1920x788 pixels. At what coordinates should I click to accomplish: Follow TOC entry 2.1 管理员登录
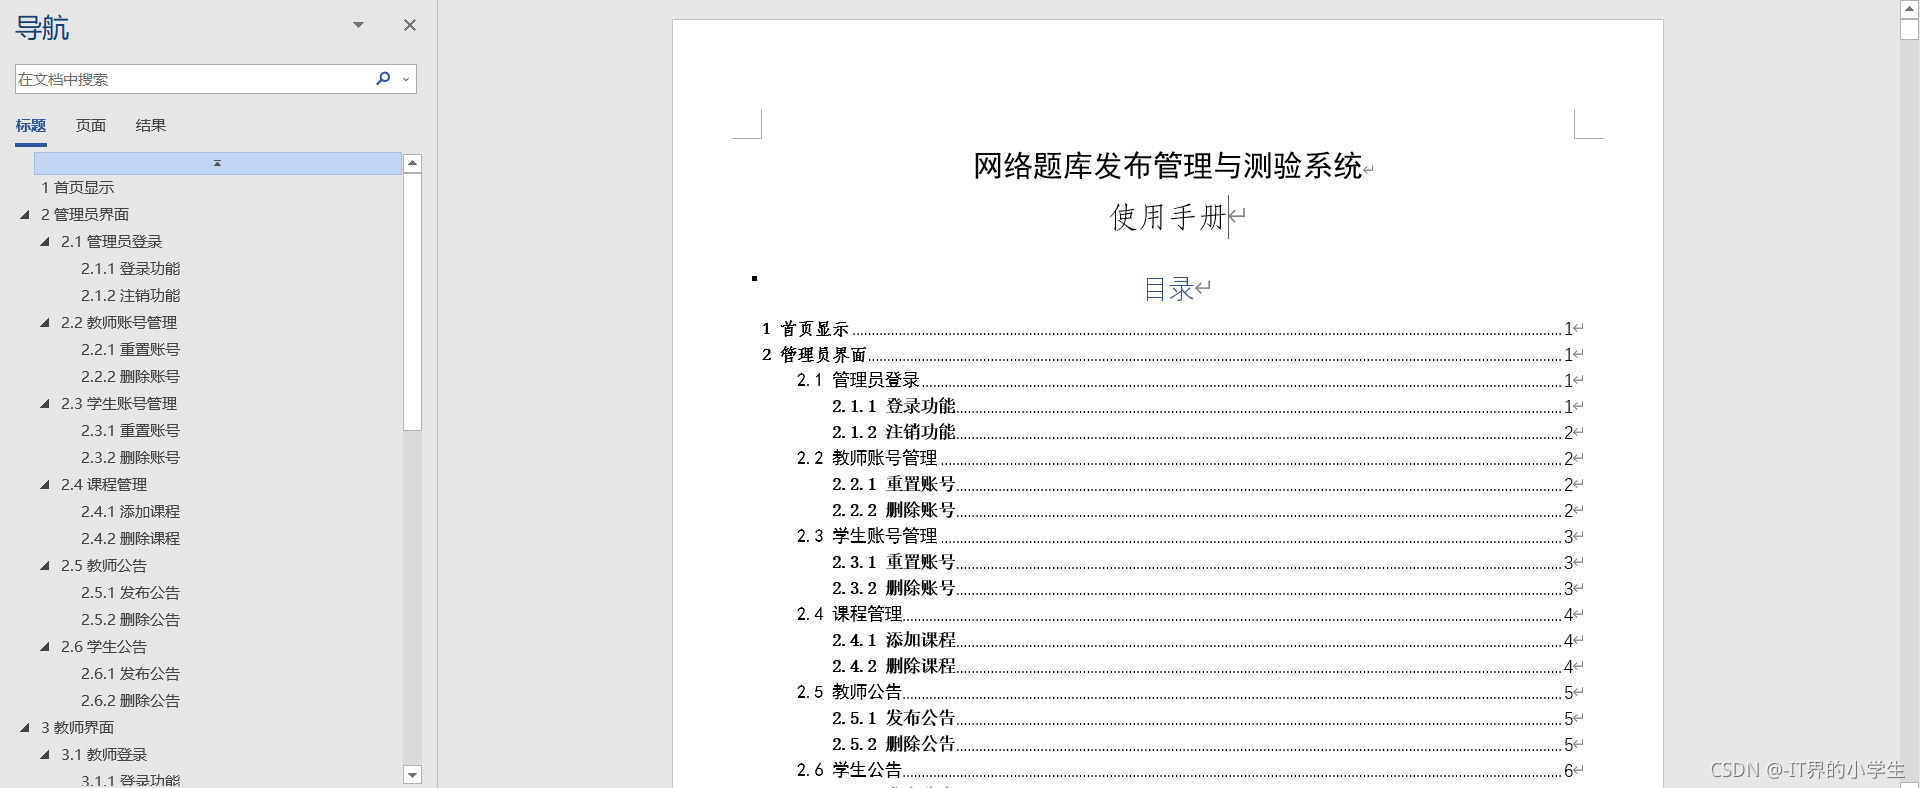click(1185, 380)
